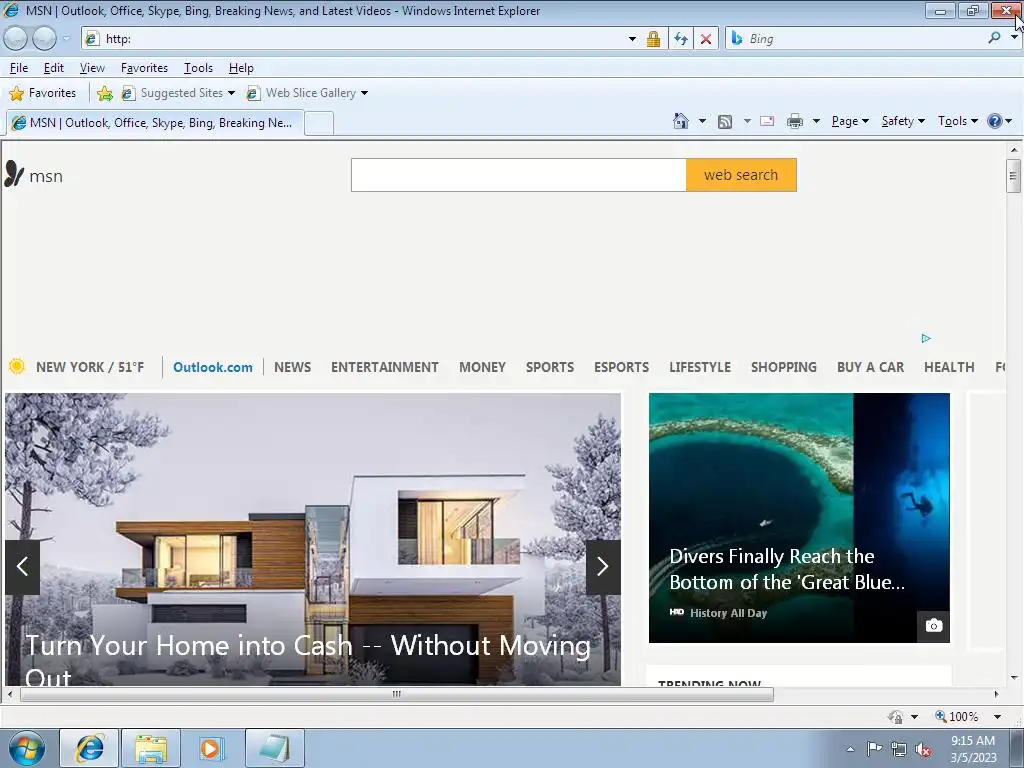Open Favorites star button

(43, 93)
